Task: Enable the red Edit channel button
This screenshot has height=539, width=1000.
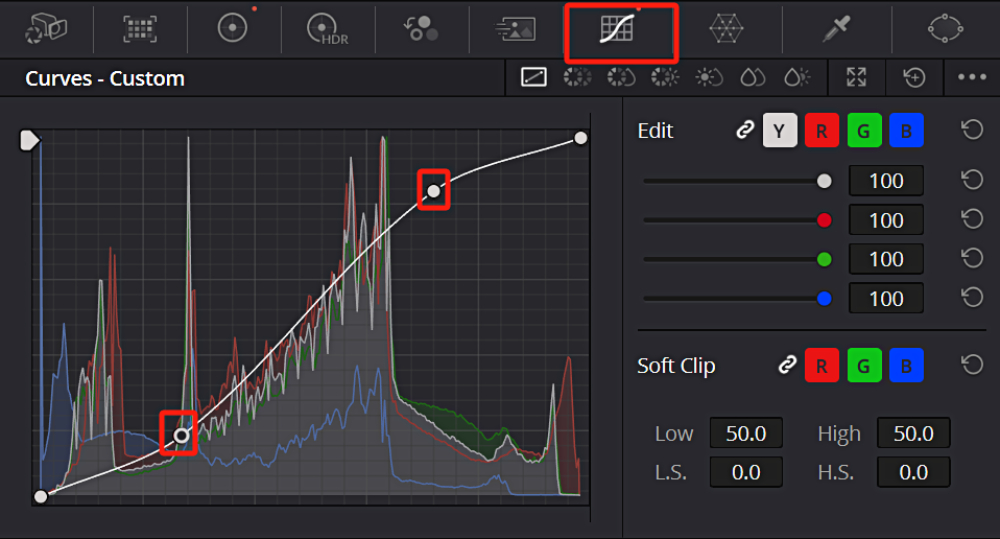Action: pos(821,131)
